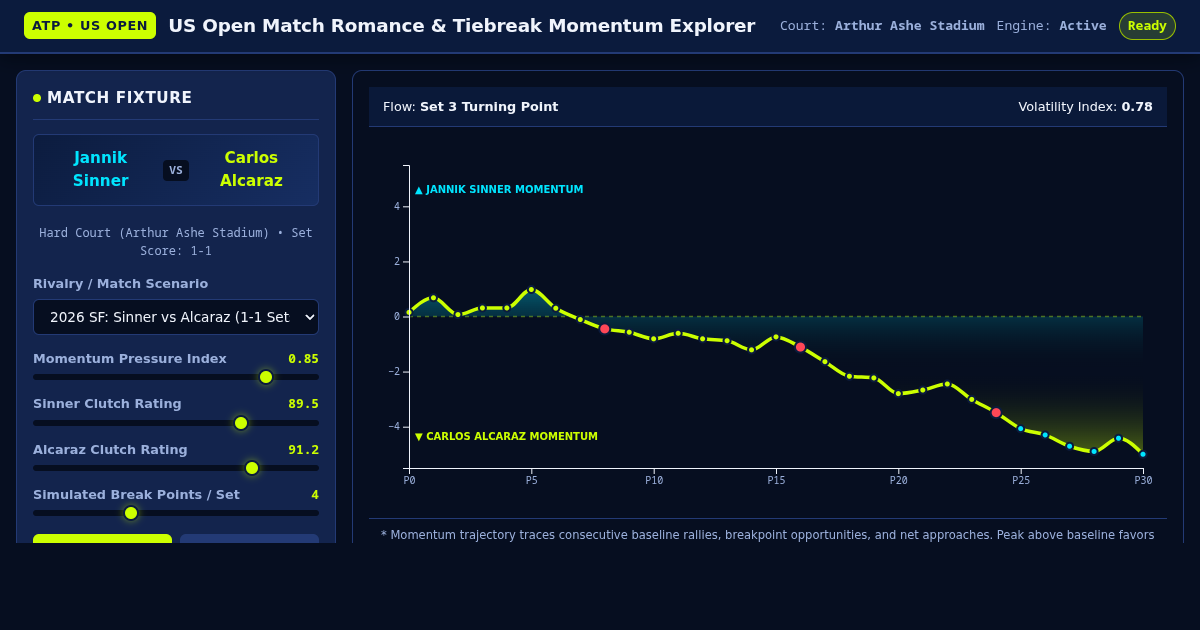The width and height of the screenshot is (1200, 630).
Task: Click the VS badge between players
Action: 176,170
